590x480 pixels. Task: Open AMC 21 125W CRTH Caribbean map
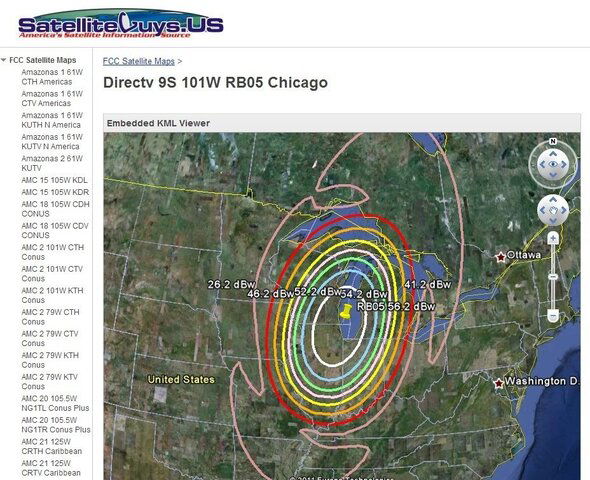pyautogui.click(x=52, y=447)
